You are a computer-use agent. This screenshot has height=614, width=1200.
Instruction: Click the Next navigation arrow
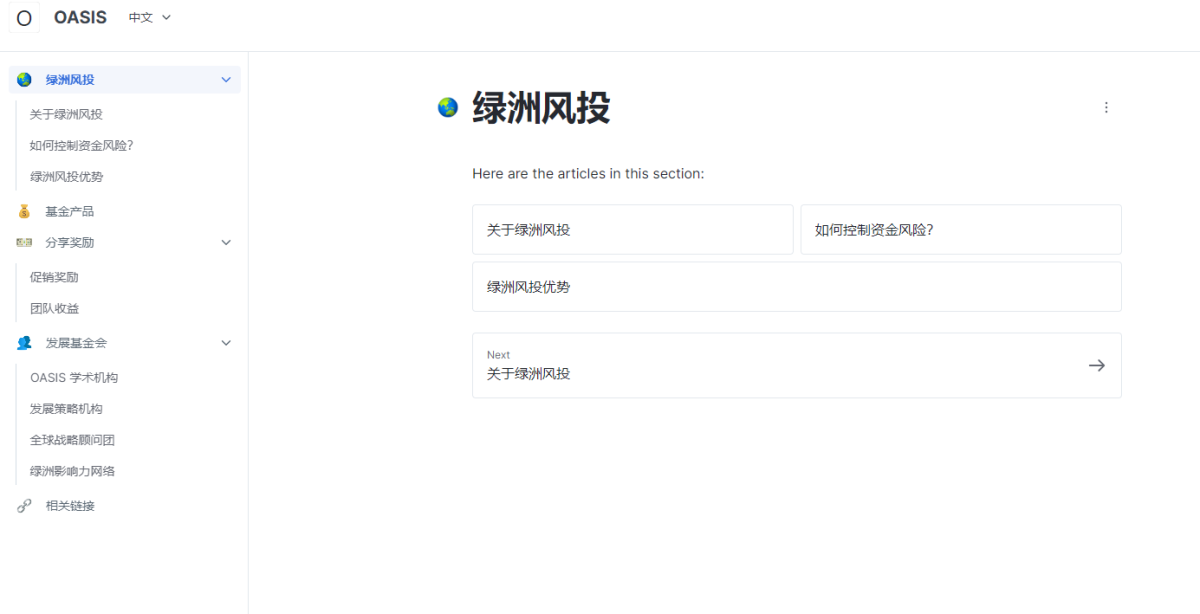[1097, 365]
